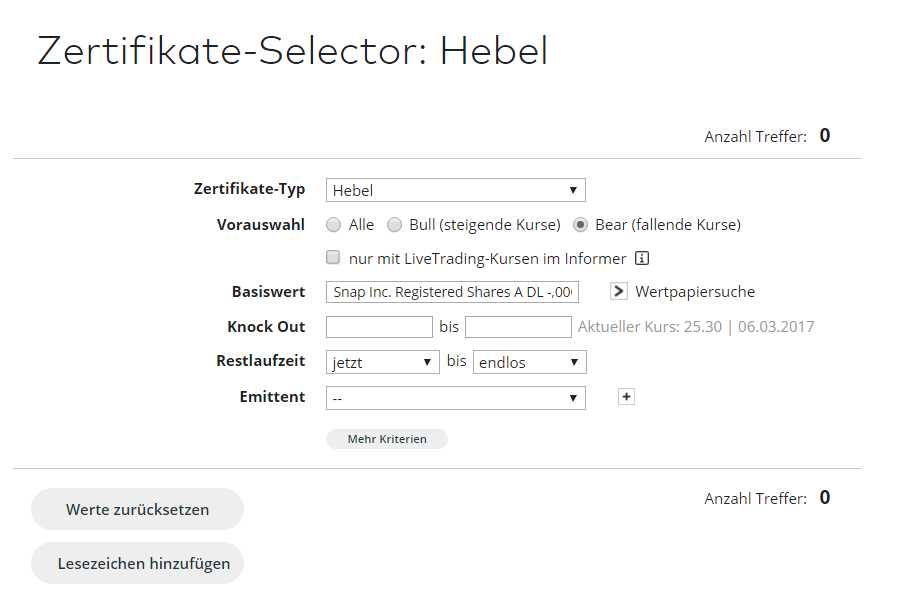Select Bear (fallende Kurse) option
This screenshot has width=914, height=613.
click(581, 225)
